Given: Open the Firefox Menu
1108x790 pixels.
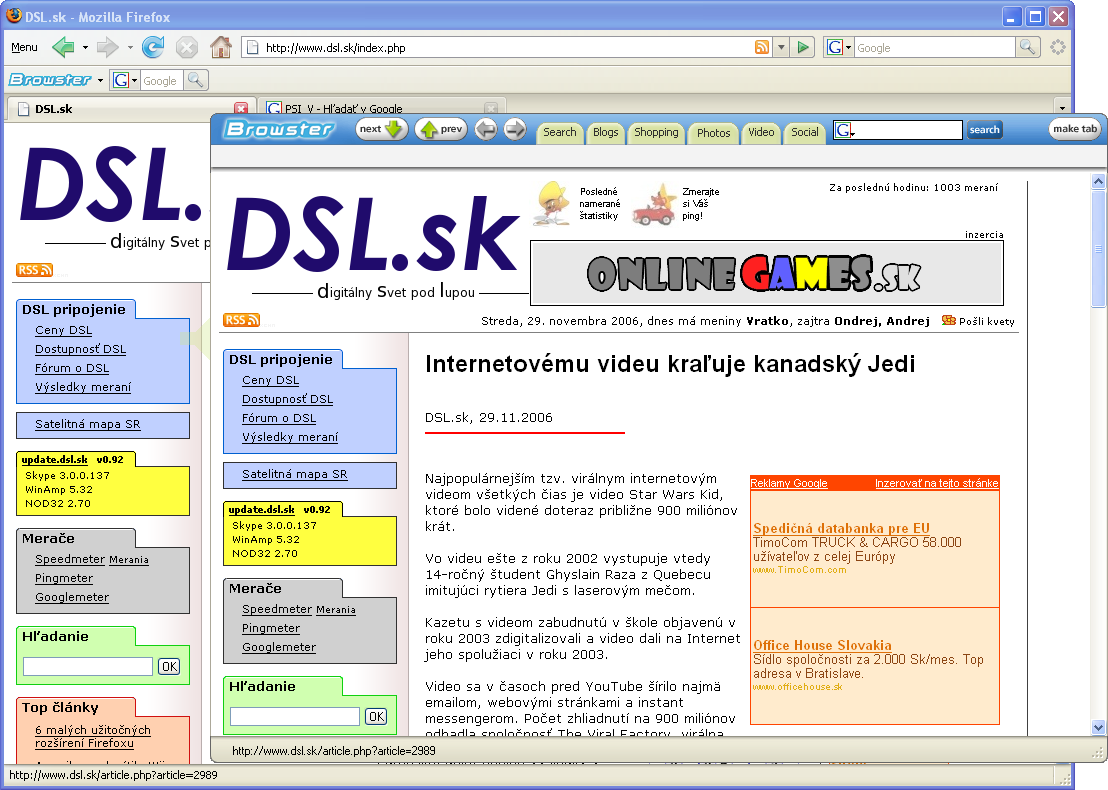Looking at the screenshot, I should coord(24,47).
